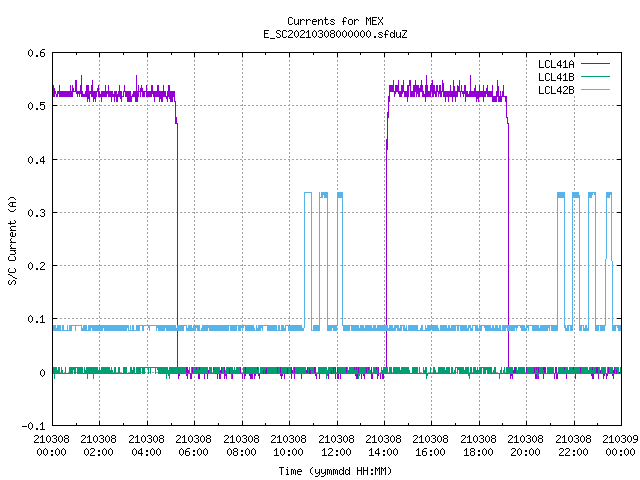Screen dimensions: 640x480
Task: Click the y-axis value 0.1
Action: click(x=36, y=319)
